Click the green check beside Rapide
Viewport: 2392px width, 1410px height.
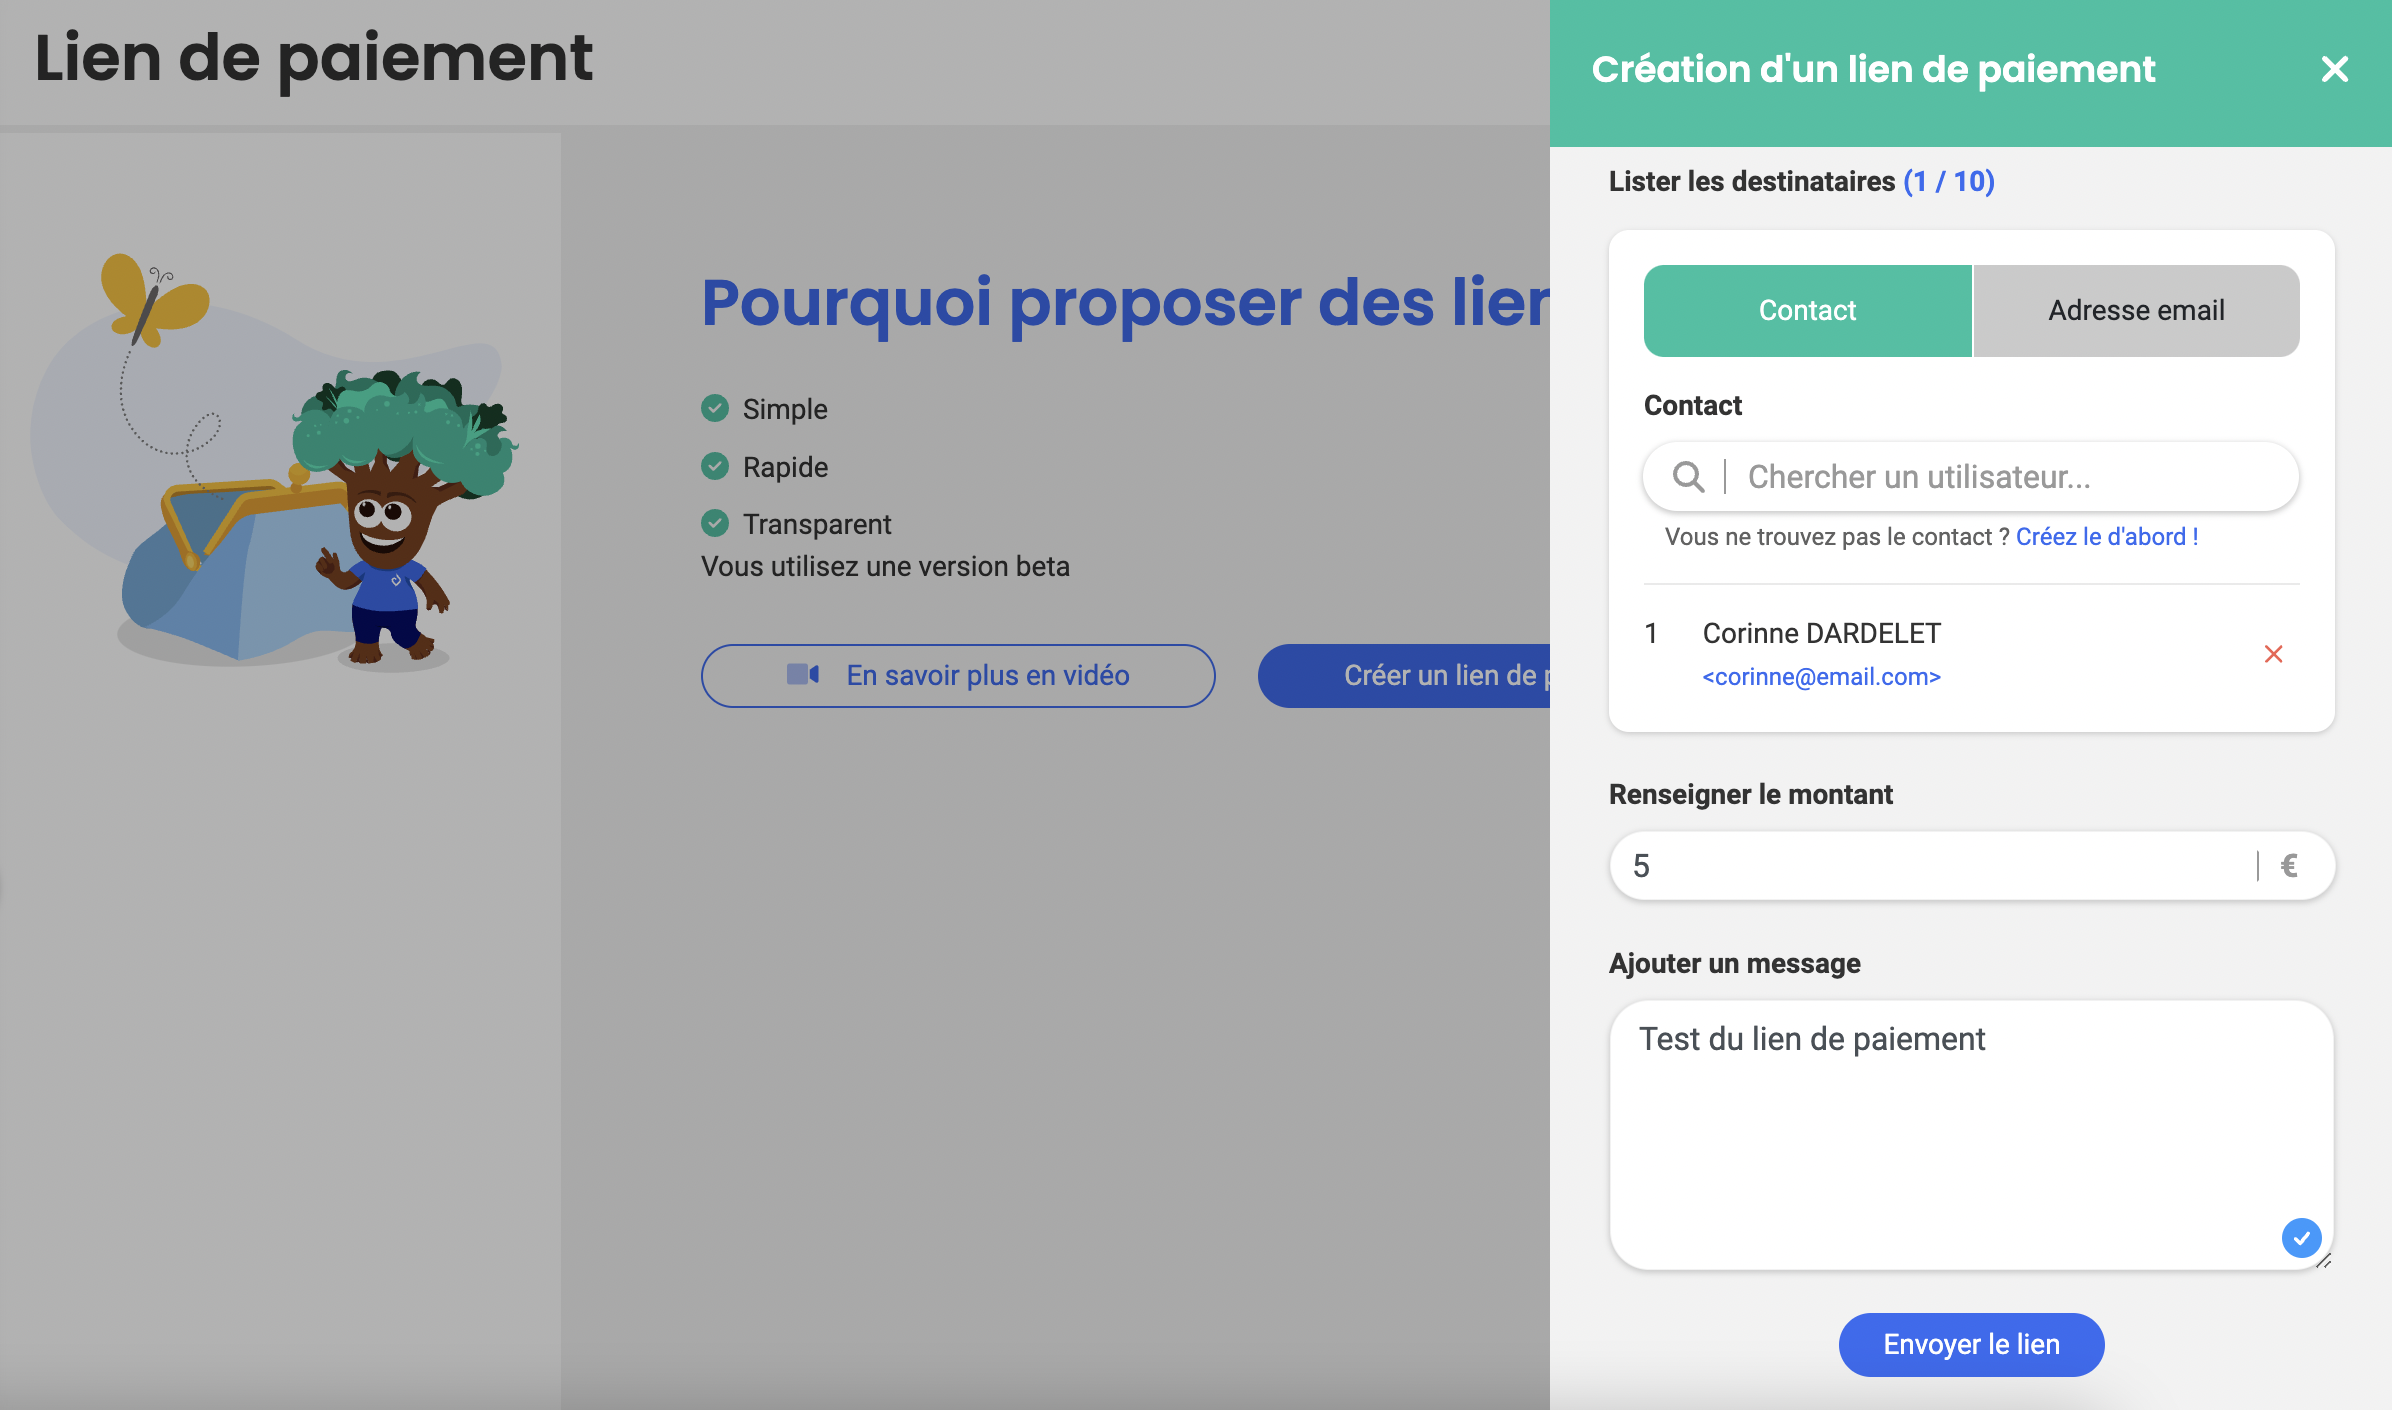point(715,466)
